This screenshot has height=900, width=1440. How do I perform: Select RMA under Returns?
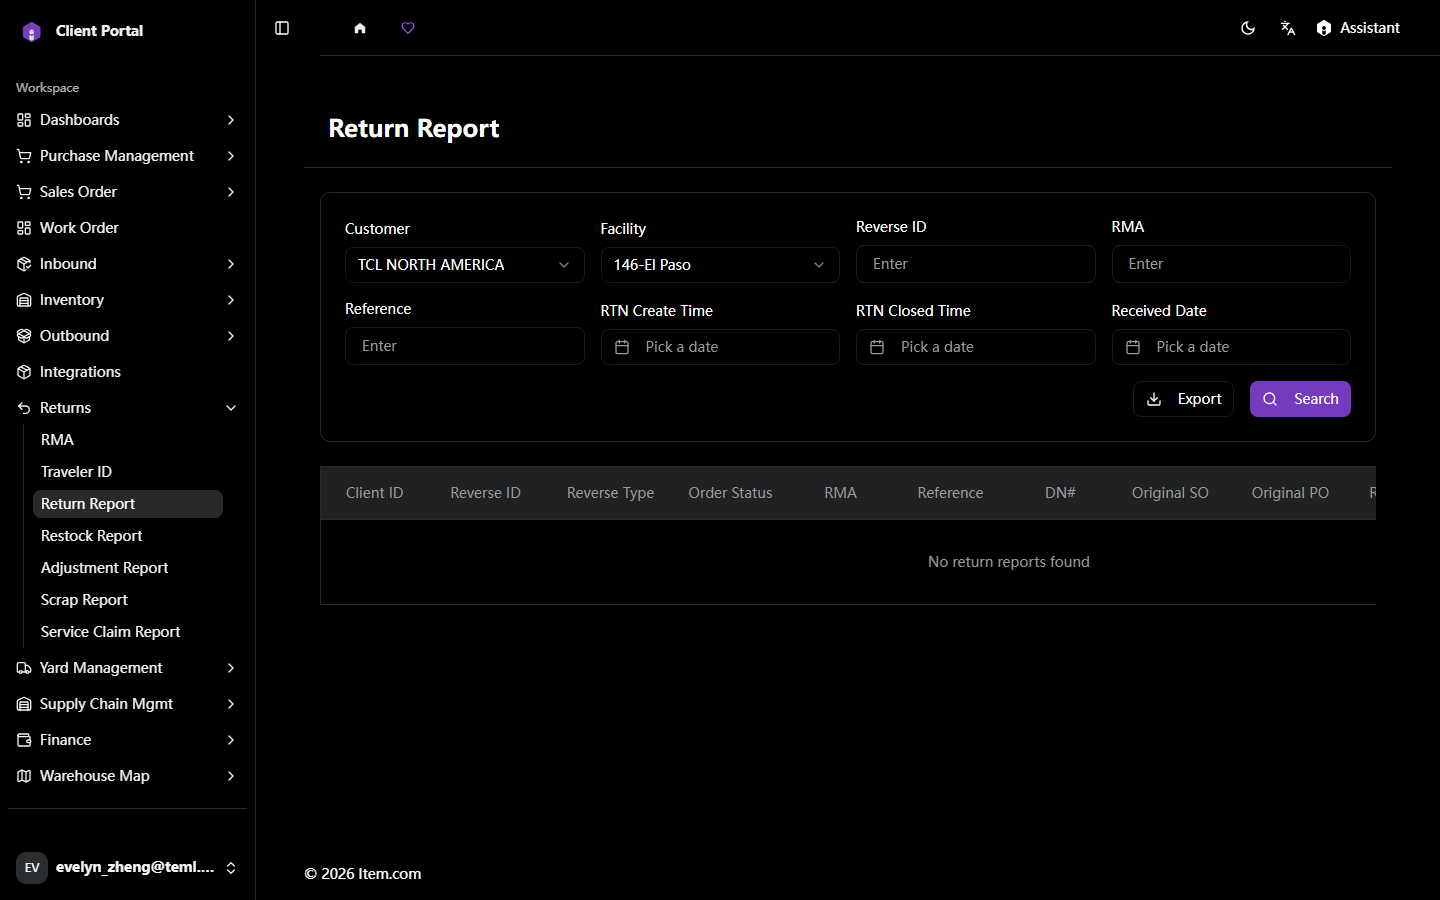[x=128, y=440]
